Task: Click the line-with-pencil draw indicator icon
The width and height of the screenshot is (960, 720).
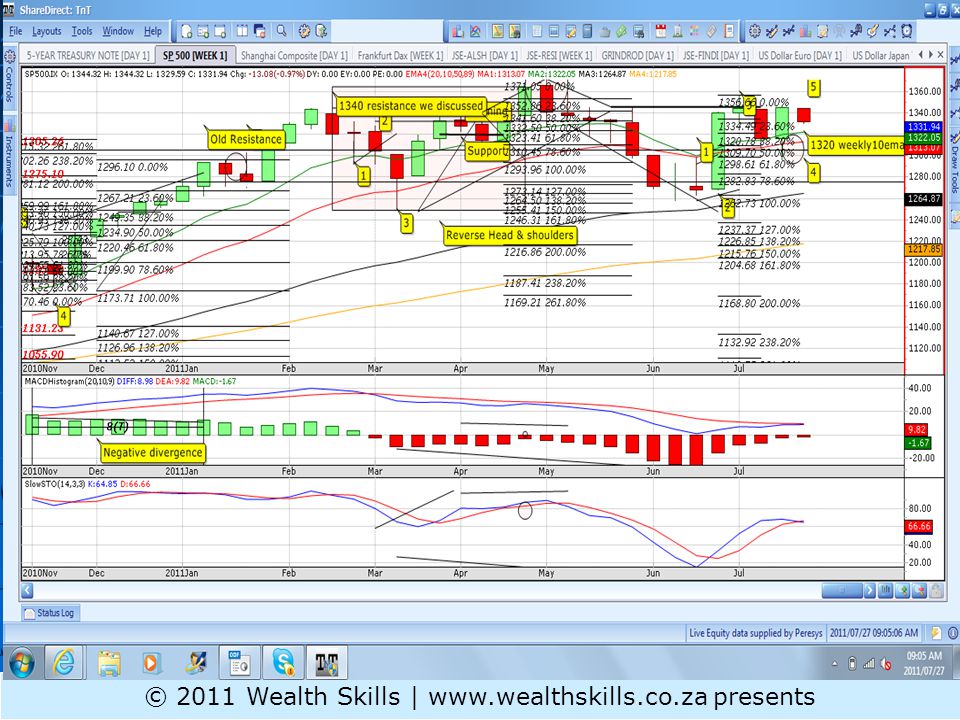Action: coord(772,31)
